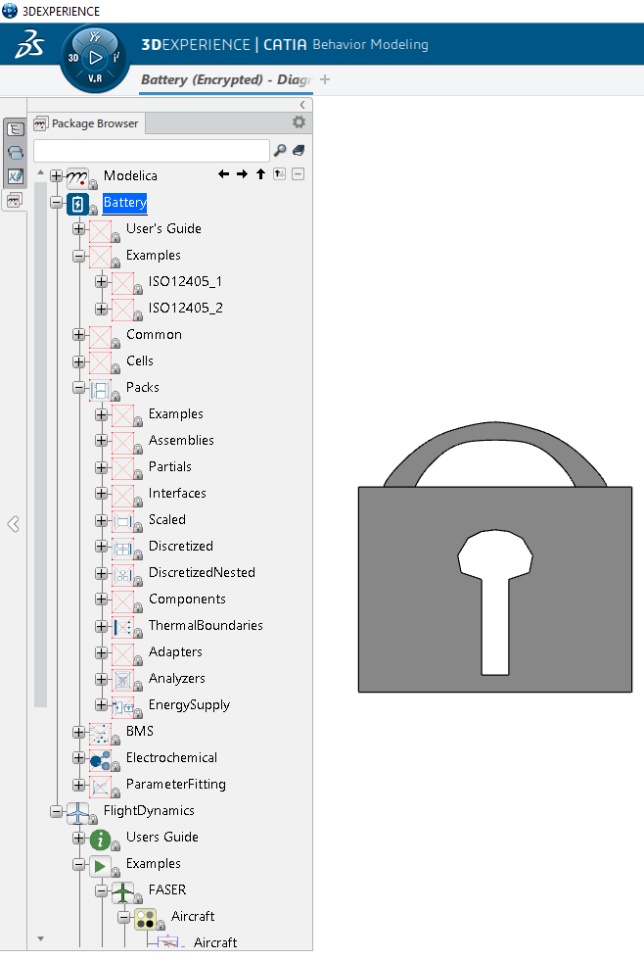Collapse the Packs tree node
The width and height of the screenshot is (644, 960).
point(78,388)
